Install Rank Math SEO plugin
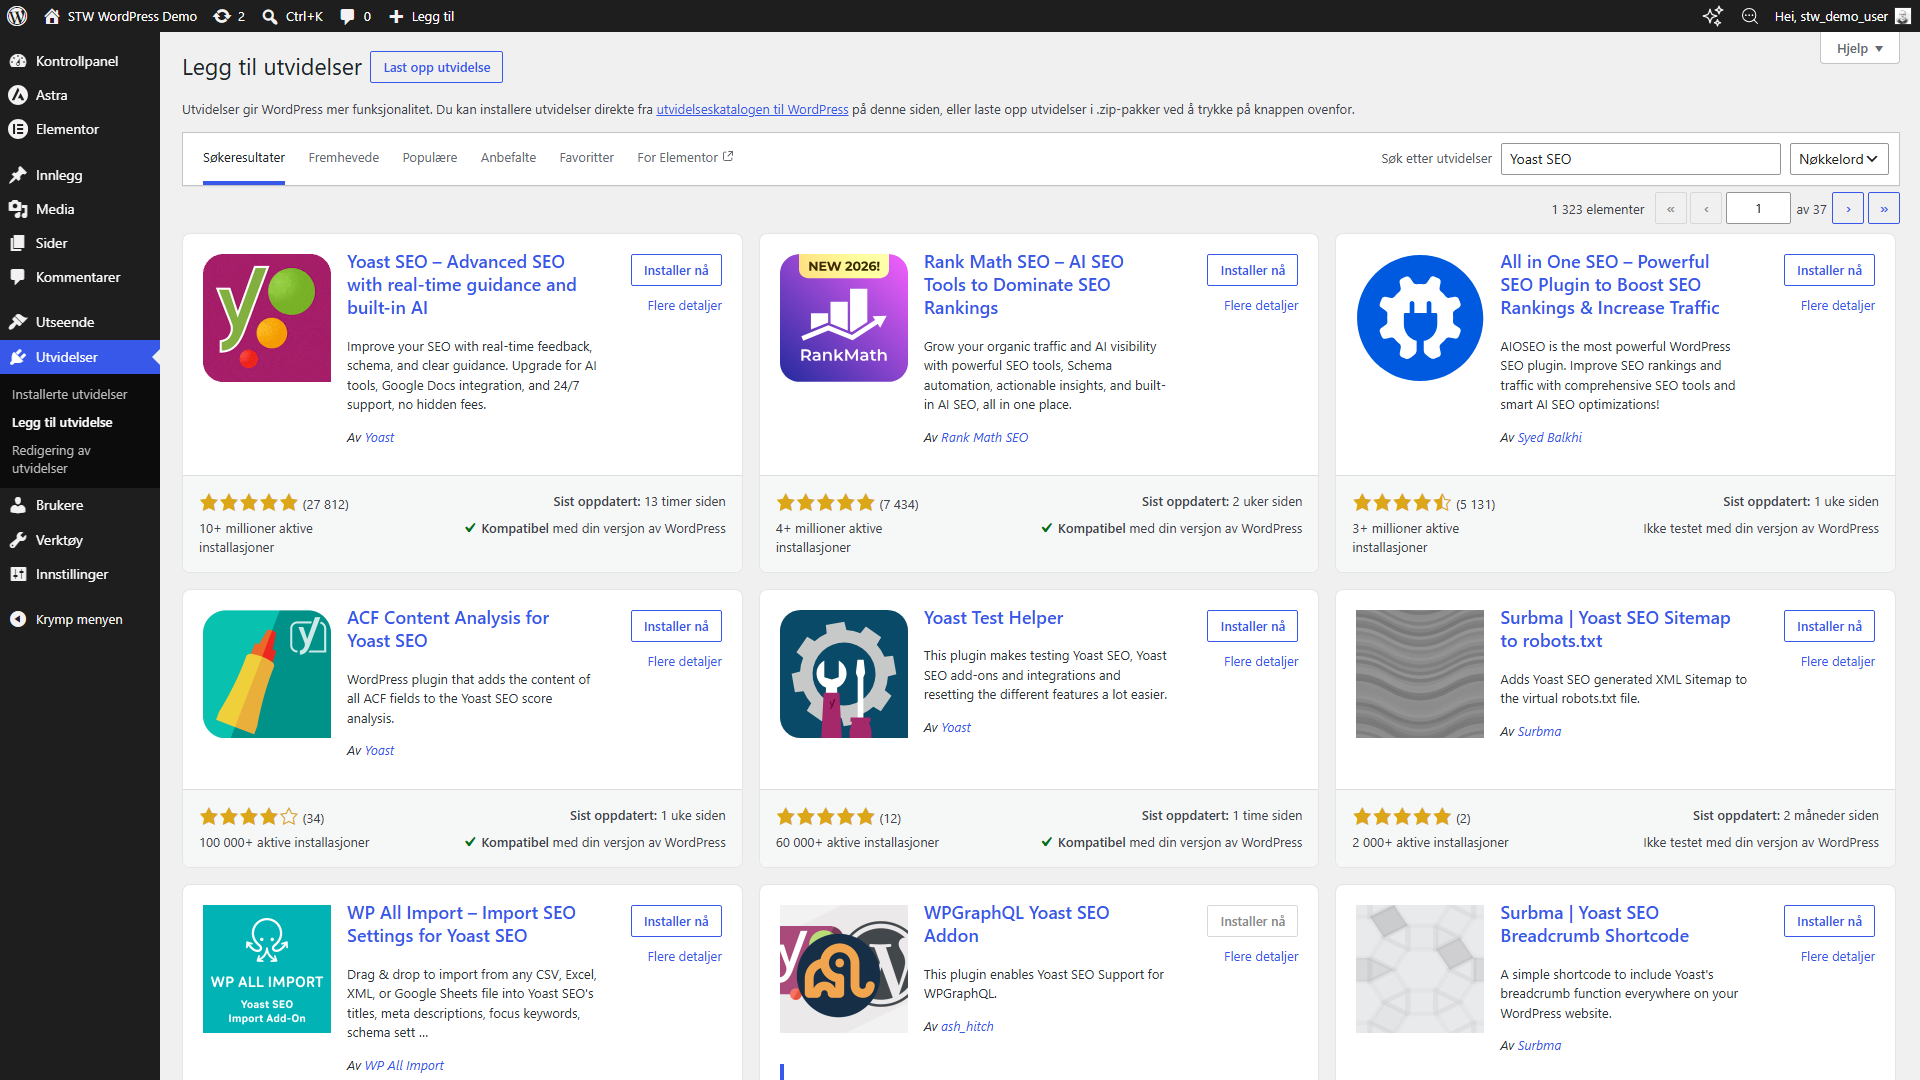 (1253, 270)
